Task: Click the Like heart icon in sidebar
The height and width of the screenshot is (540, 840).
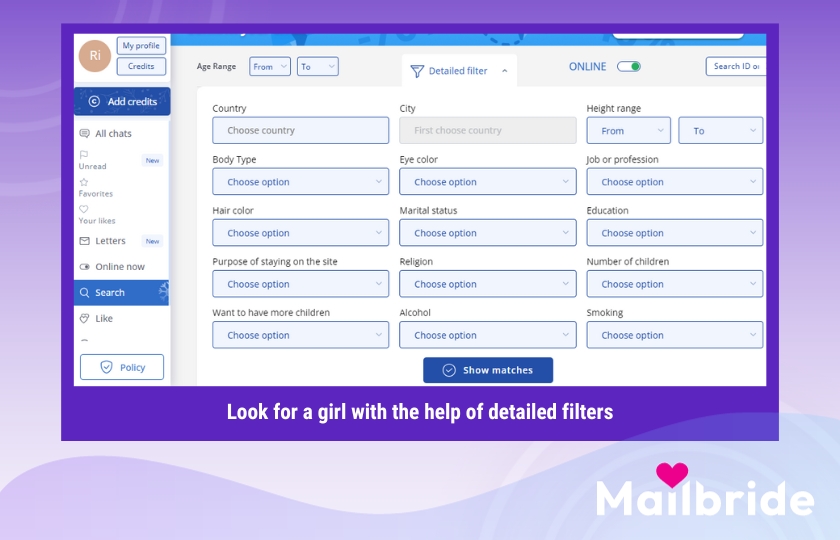Action: coord(85,318)
